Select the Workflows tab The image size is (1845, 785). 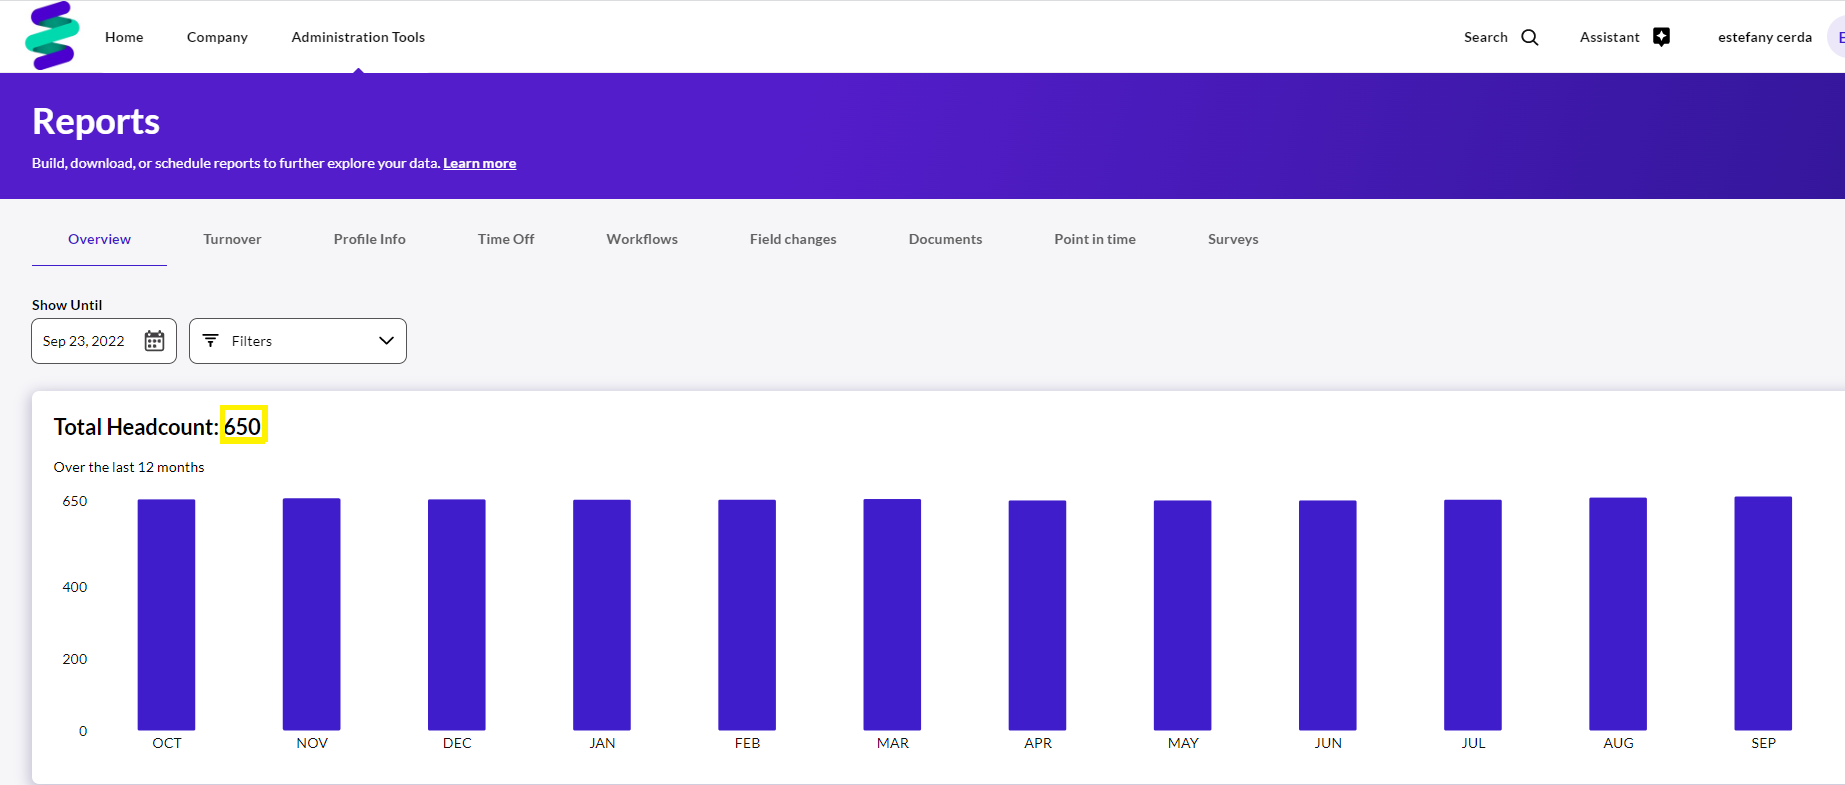(x=642, y=239)
